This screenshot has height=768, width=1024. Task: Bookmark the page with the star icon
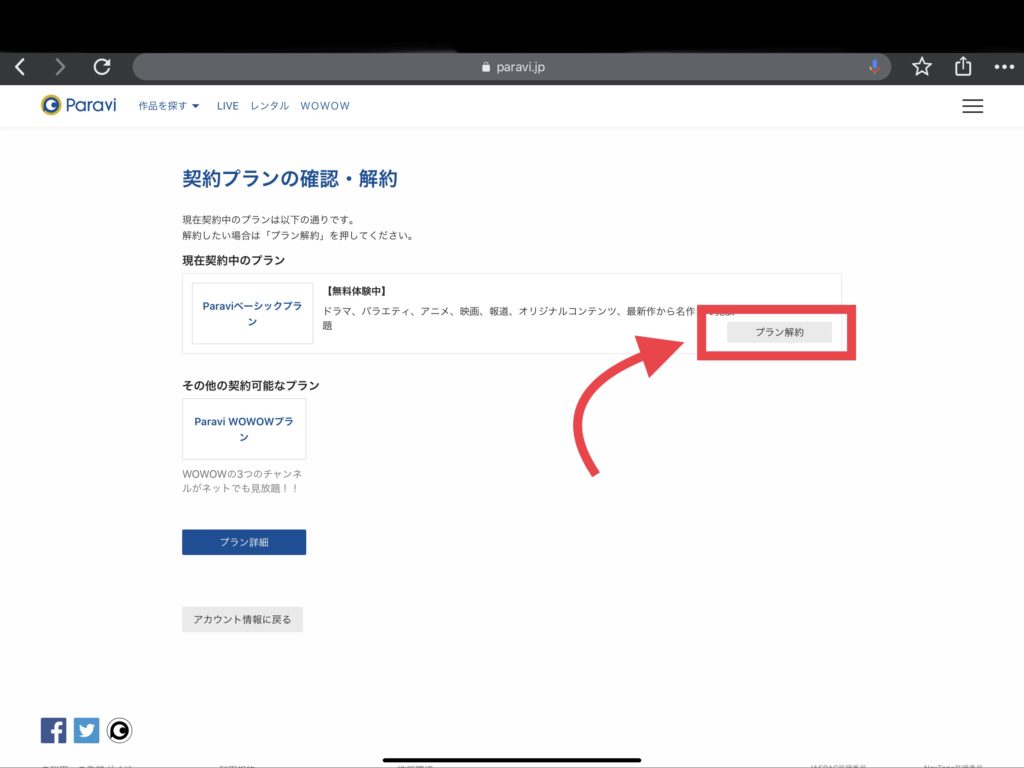click(921, 67)
